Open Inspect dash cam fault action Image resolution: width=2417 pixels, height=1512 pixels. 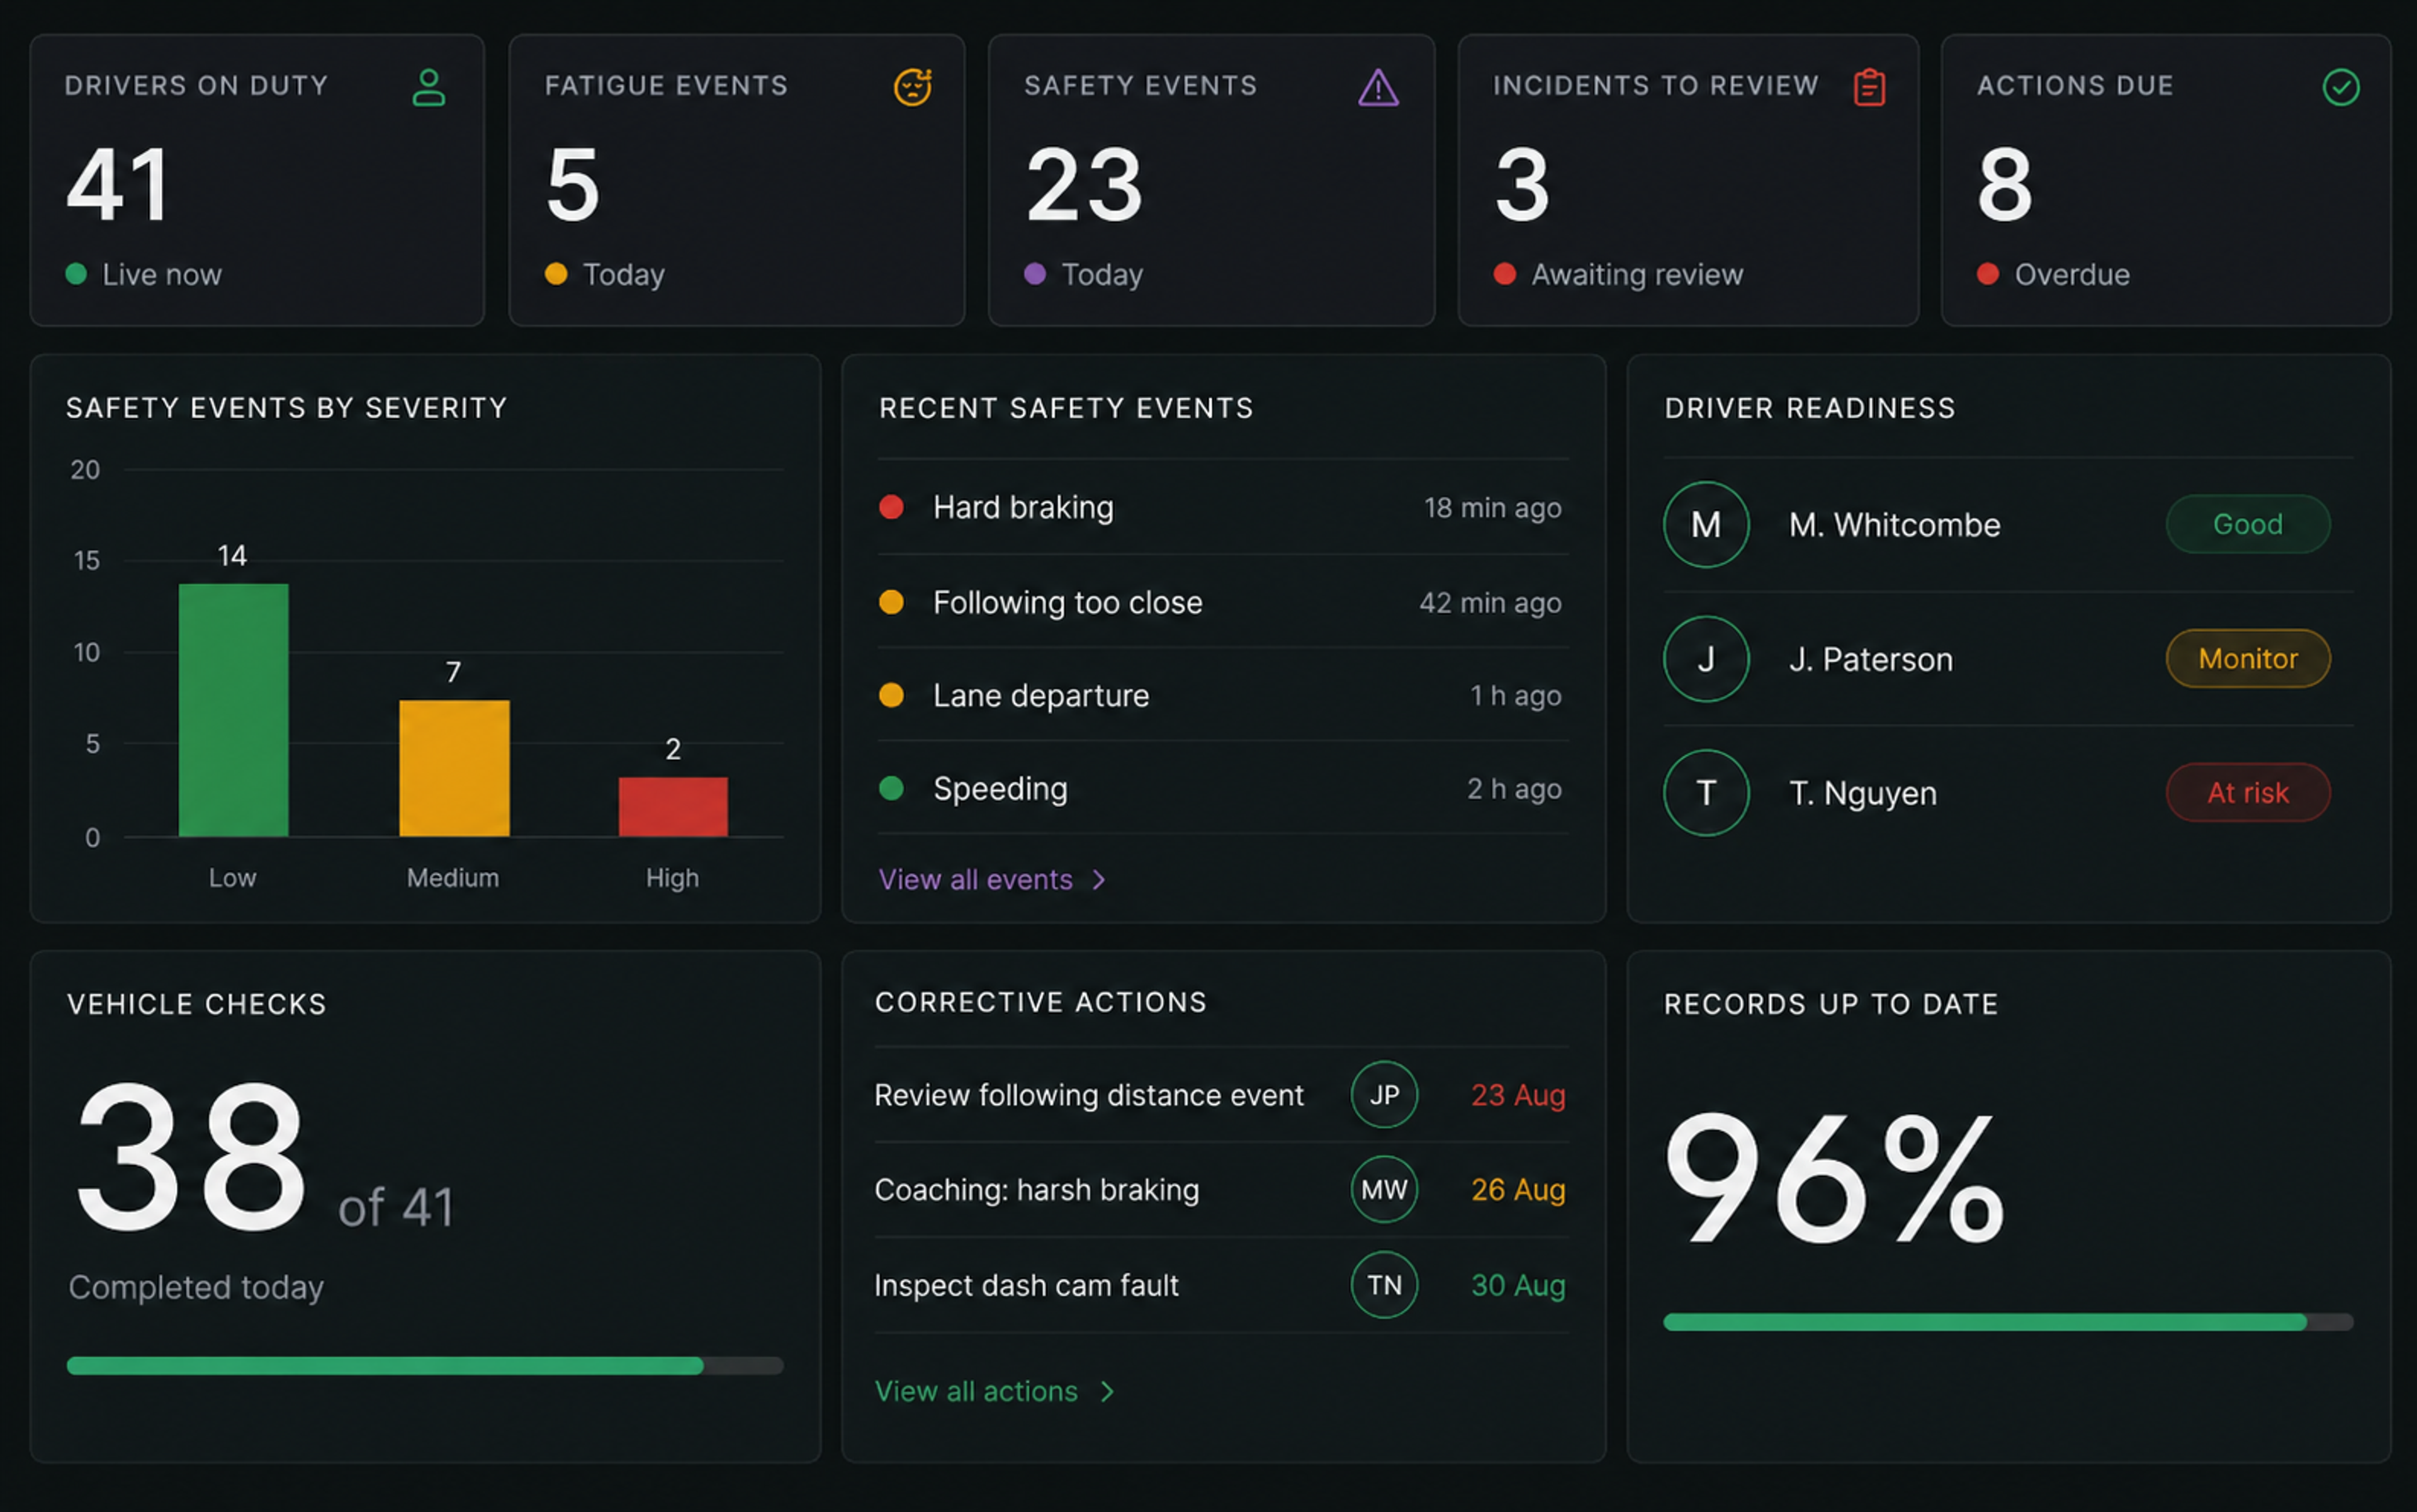pyautogui.click(x=1026, y=1285)
